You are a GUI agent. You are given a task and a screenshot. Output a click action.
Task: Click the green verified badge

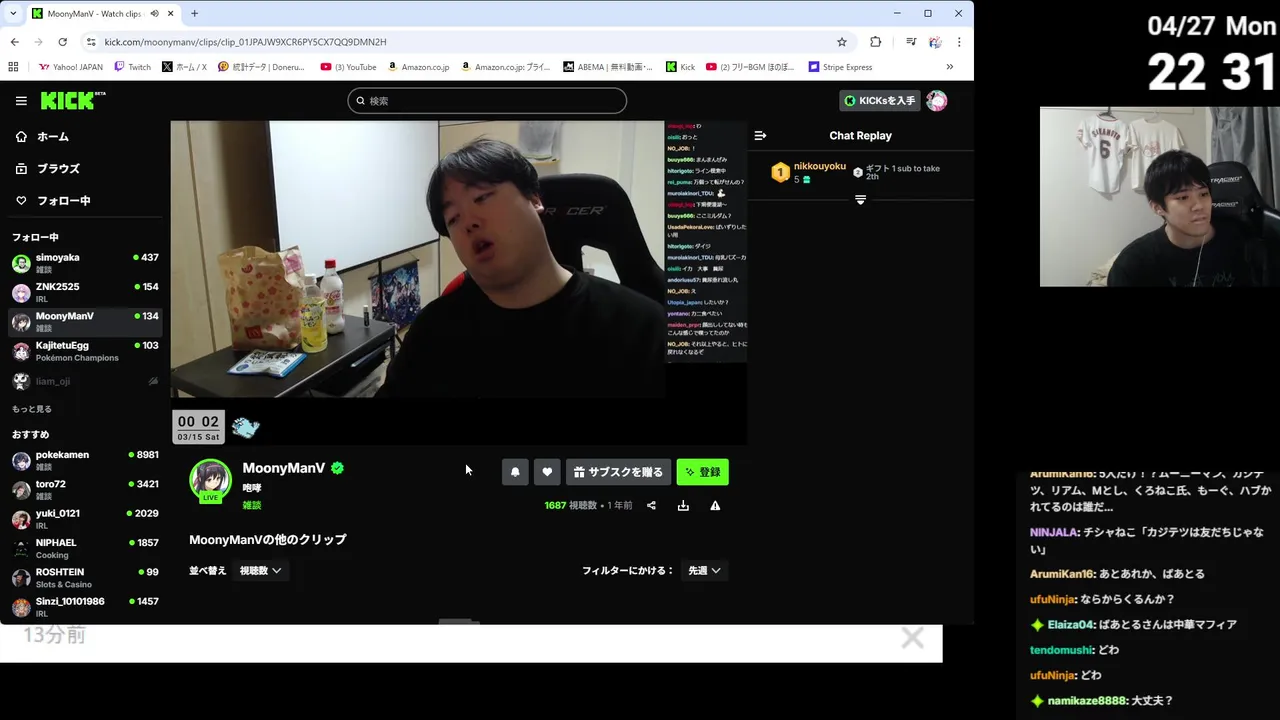[x=338, y=468]
